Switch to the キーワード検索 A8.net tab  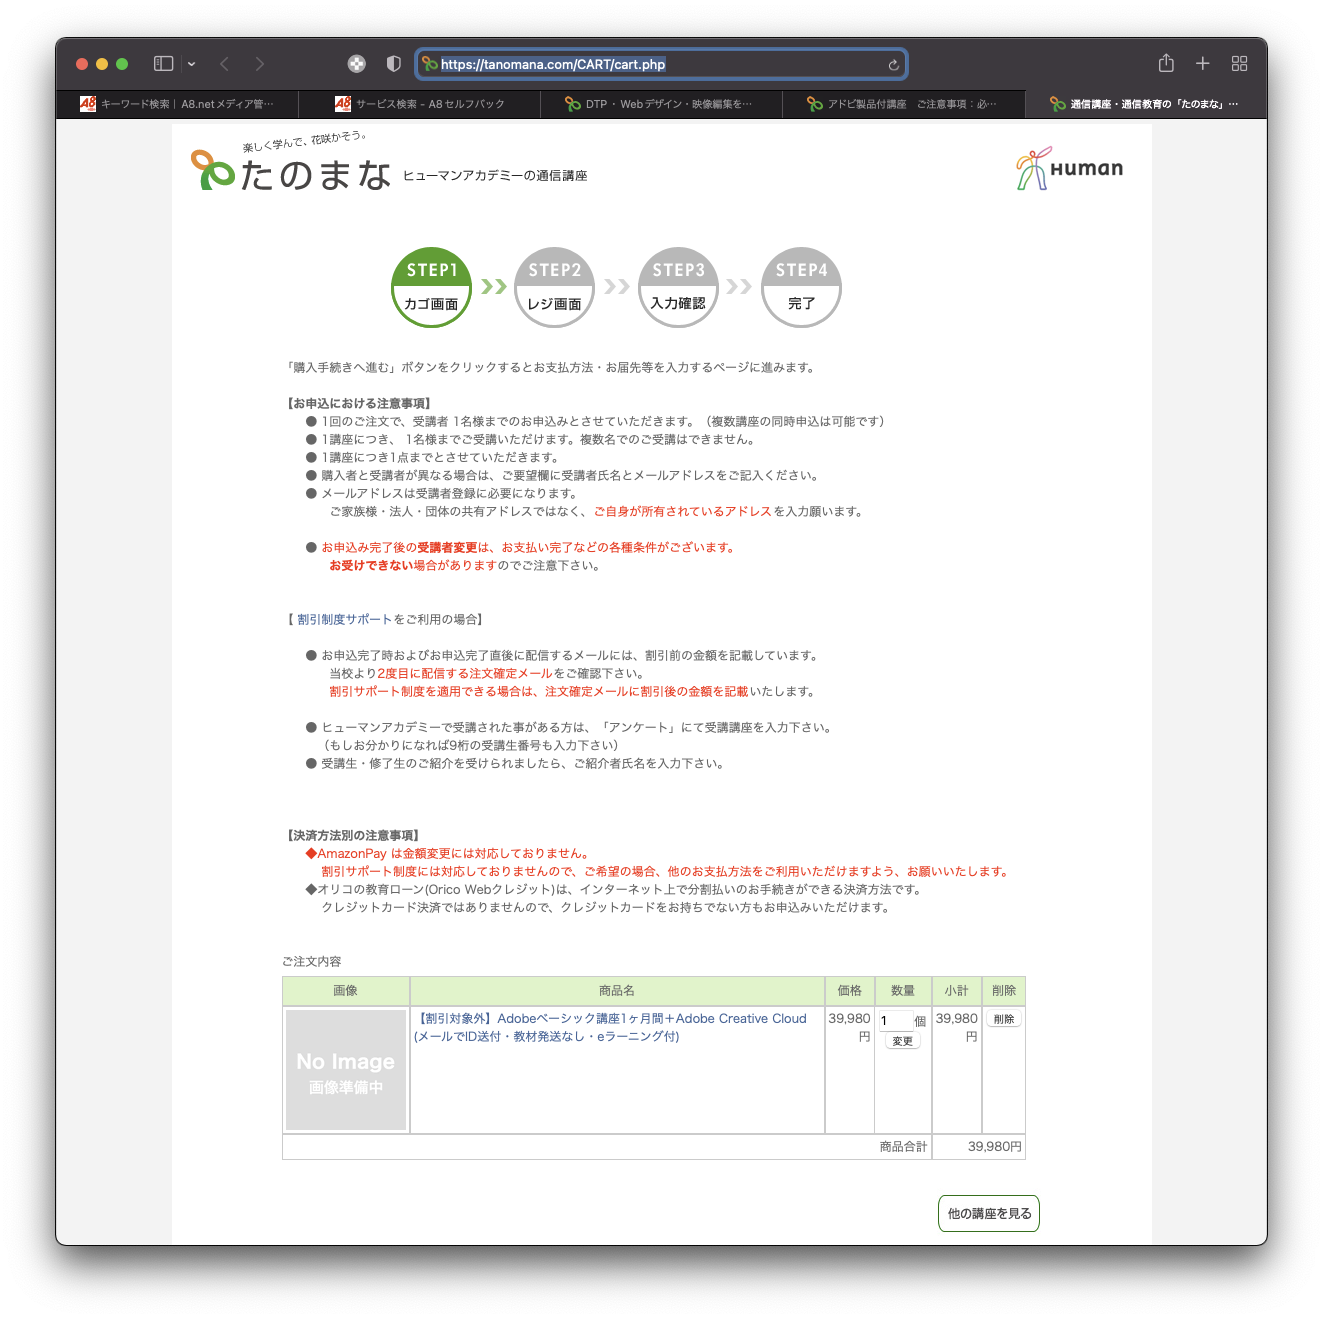(x=178, y=104)
